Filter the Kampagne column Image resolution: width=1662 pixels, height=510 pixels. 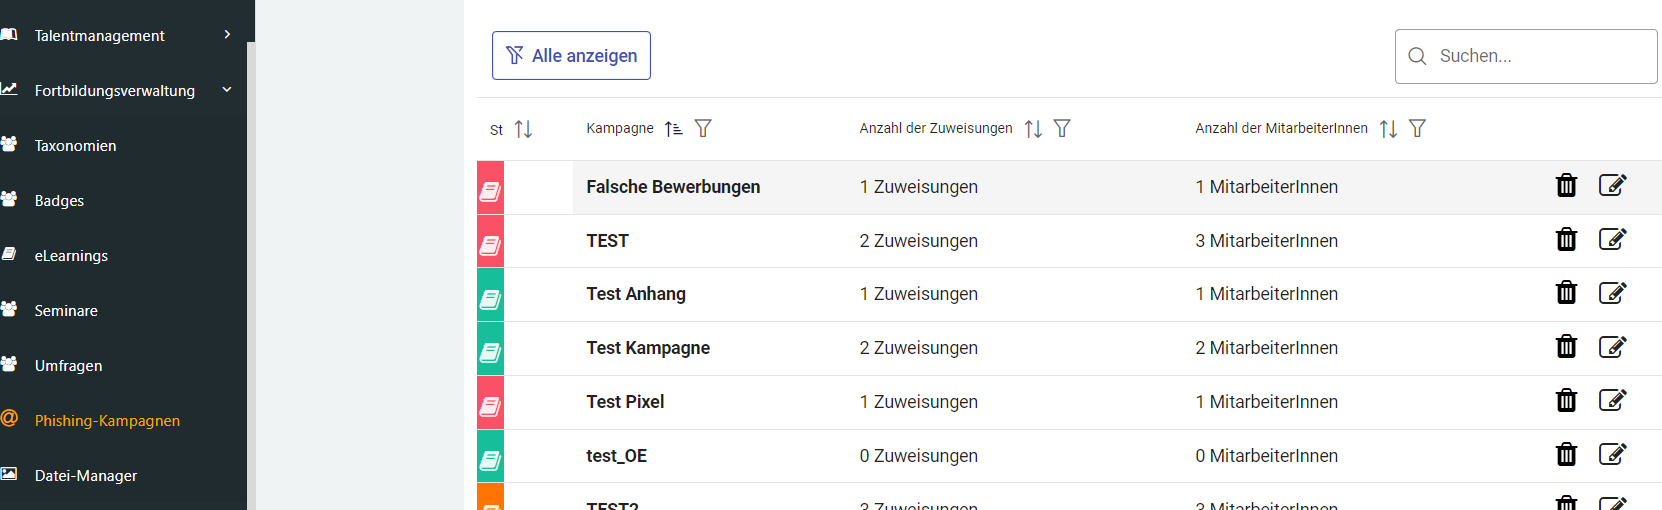pos(703,129)
